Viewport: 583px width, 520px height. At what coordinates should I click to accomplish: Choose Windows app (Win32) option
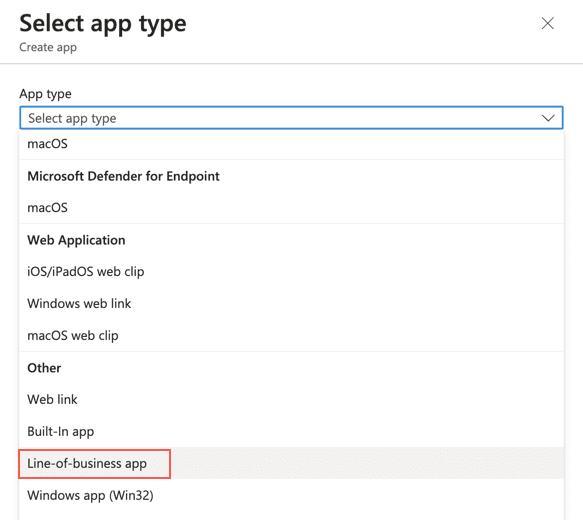[x=292, y=495]
